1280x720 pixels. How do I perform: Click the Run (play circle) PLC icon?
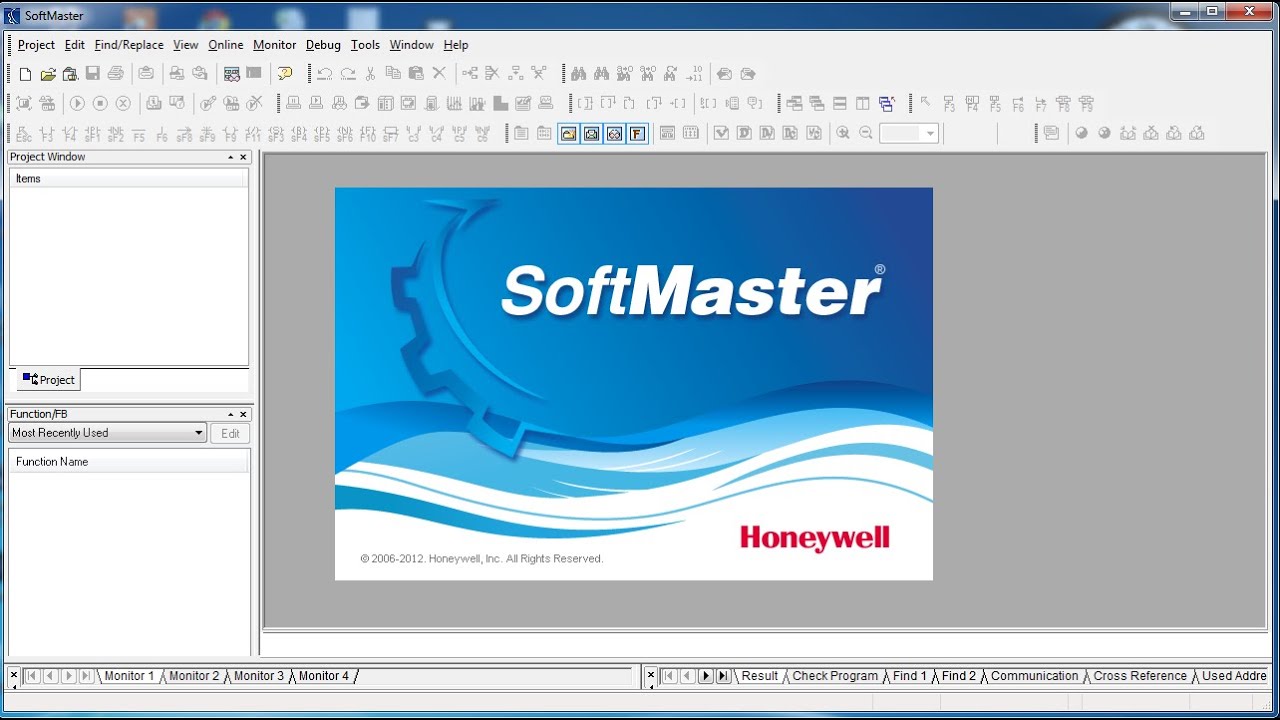point(77,103)
